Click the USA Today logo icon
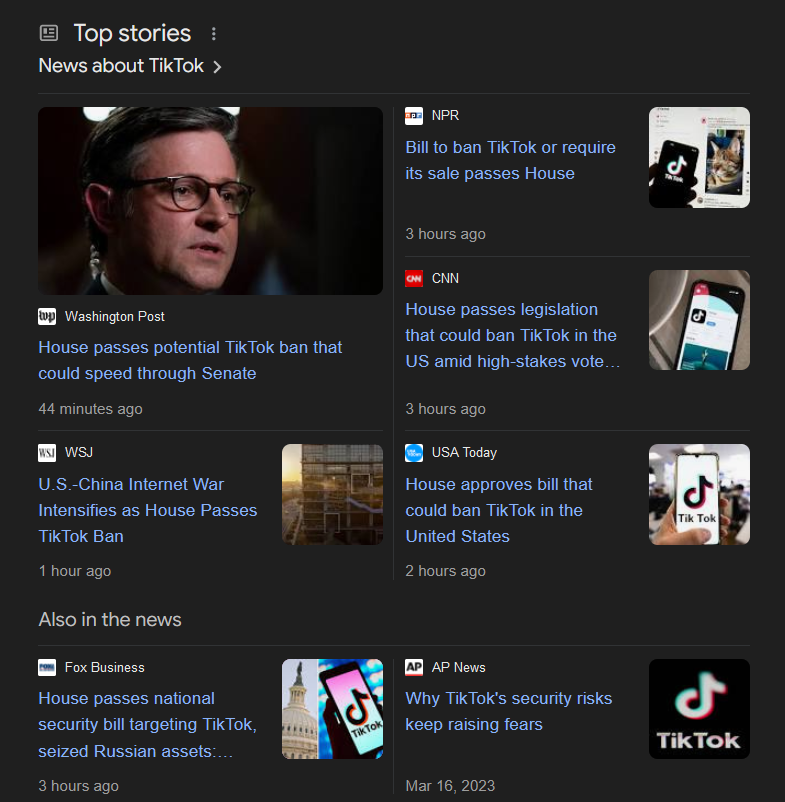This screenshot has width=785, height=802. (414, 453)
